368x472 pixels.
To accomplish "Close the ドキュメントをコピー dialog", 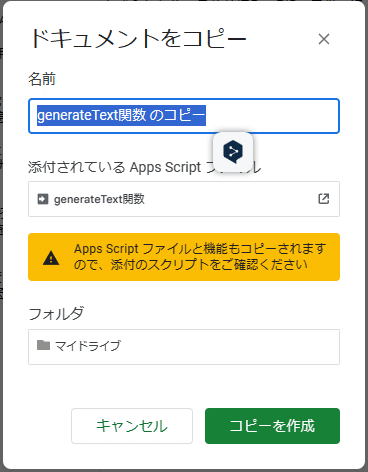I will coord(324,39).
